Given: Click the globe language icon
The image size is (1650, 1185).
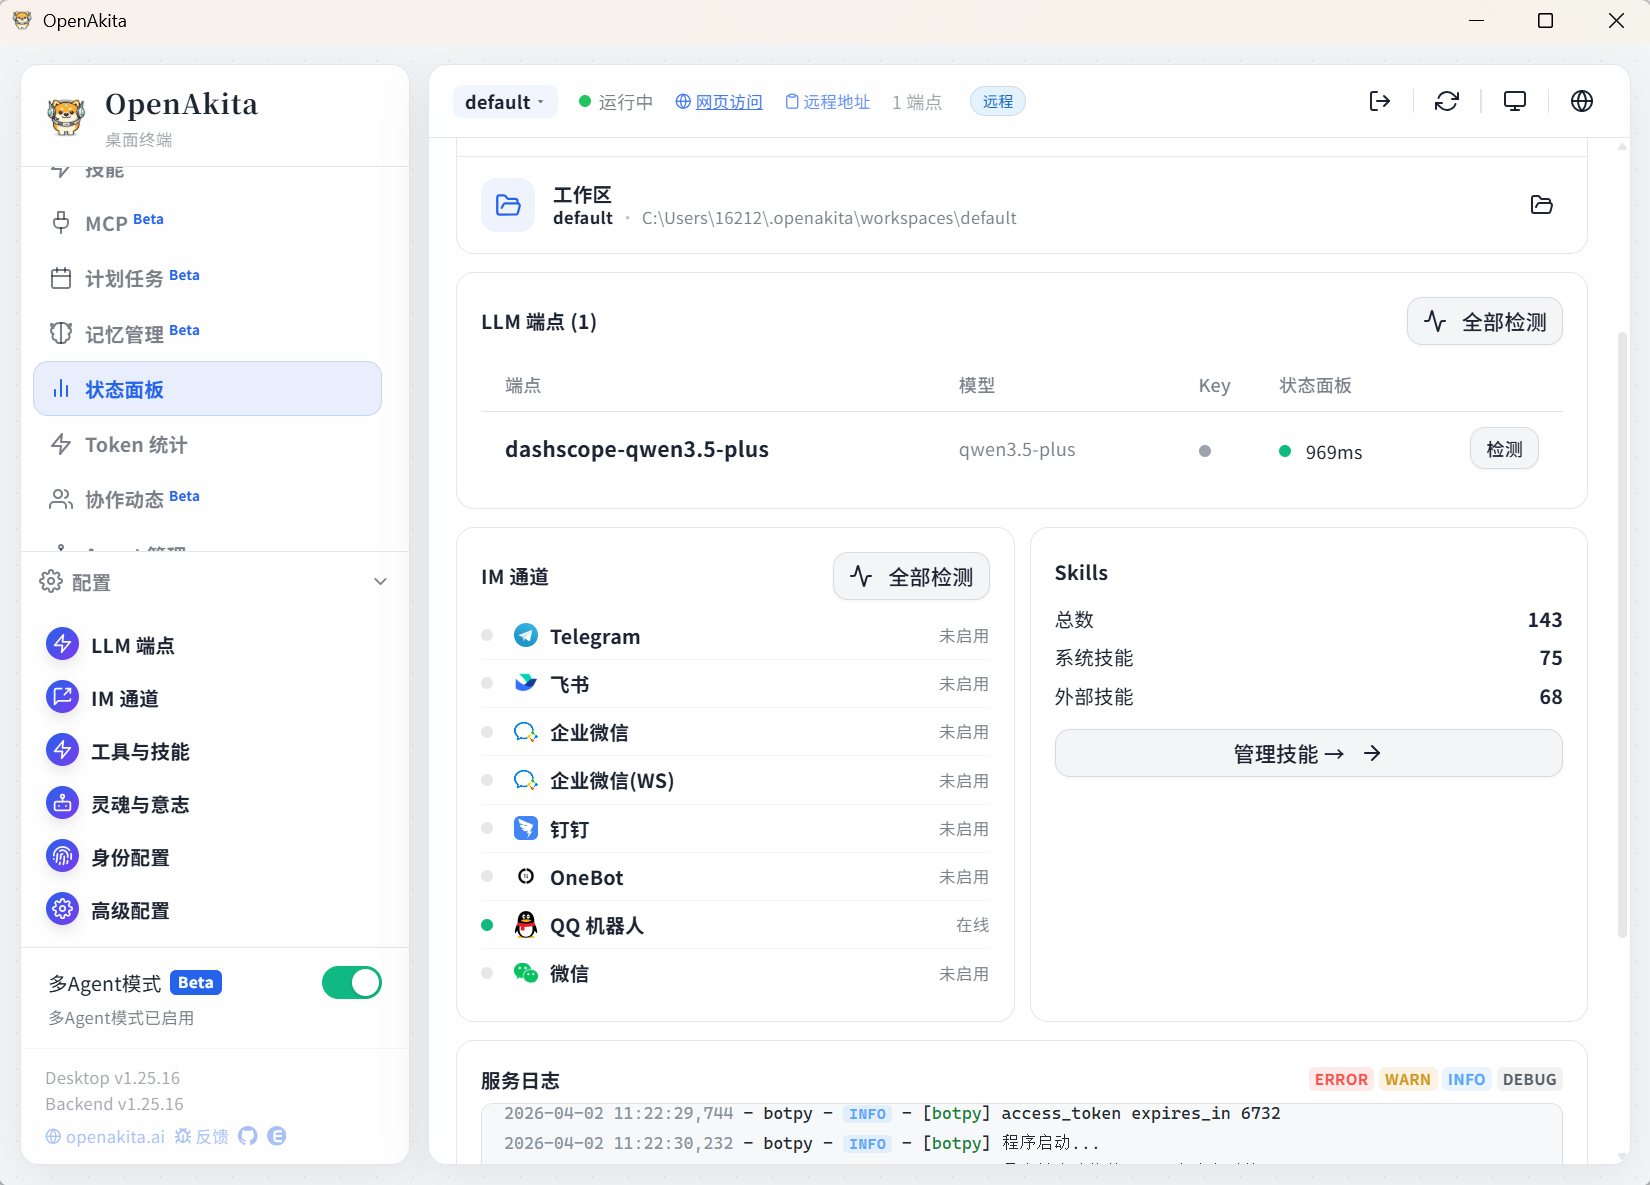Looking at the screenshot, I should click(x=1582, y=101).
